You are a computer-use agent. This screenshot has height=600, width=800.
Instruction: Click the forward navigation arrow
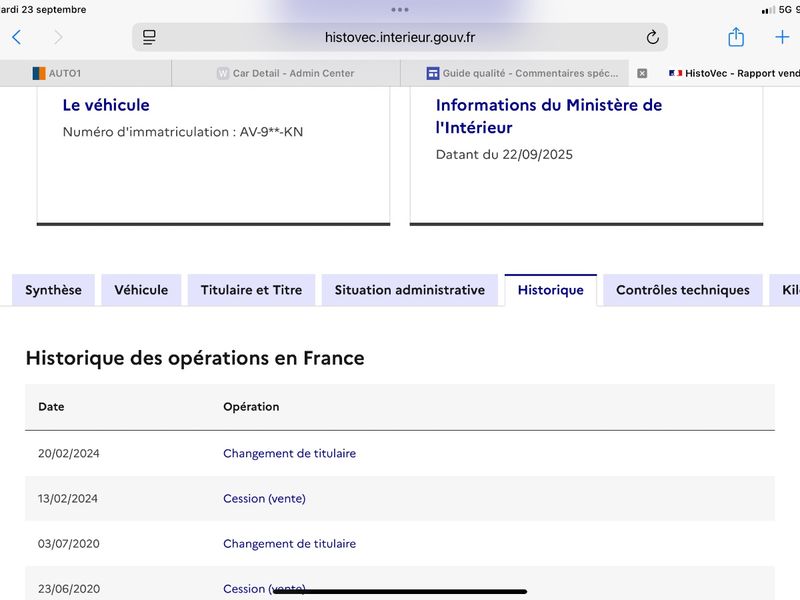[x=58, y=37]
